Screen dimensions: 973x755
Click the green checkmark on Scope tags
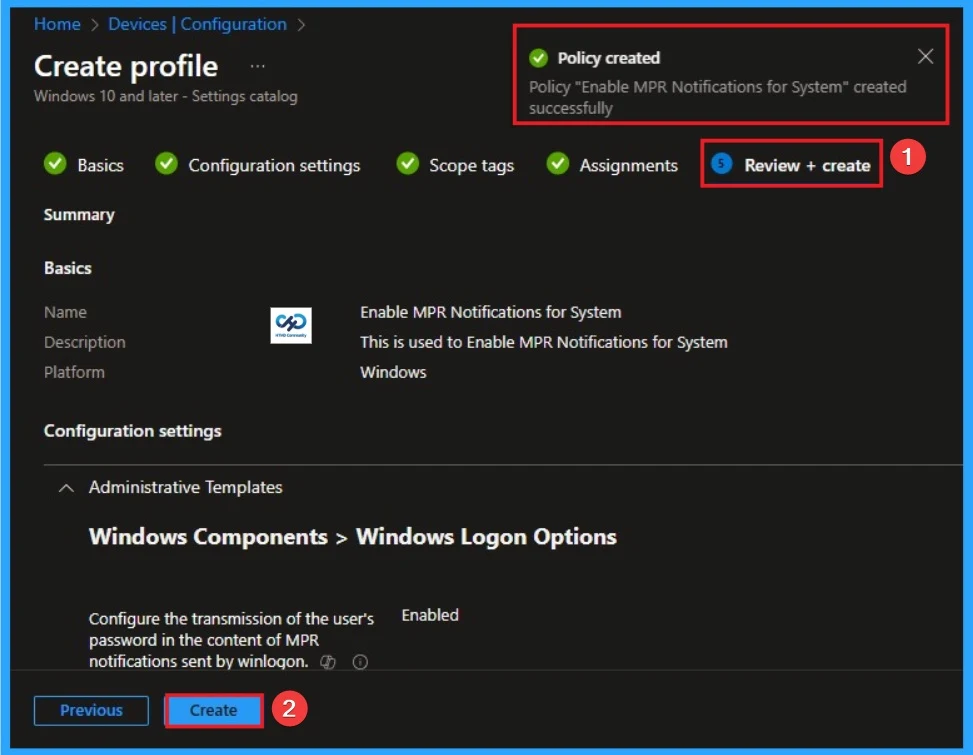click(410, 165)
